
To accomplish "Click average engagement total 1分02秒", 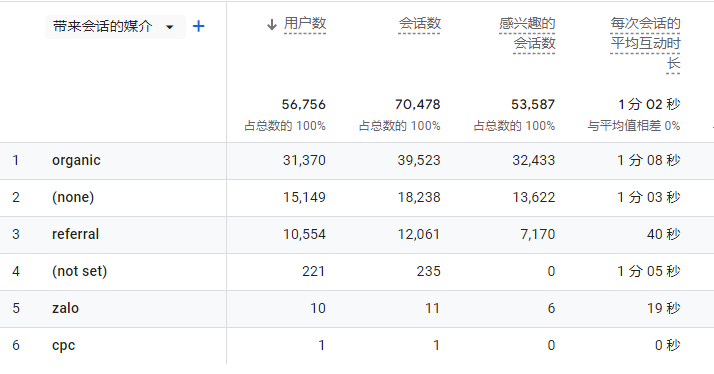I will click(x=649, y=104).
